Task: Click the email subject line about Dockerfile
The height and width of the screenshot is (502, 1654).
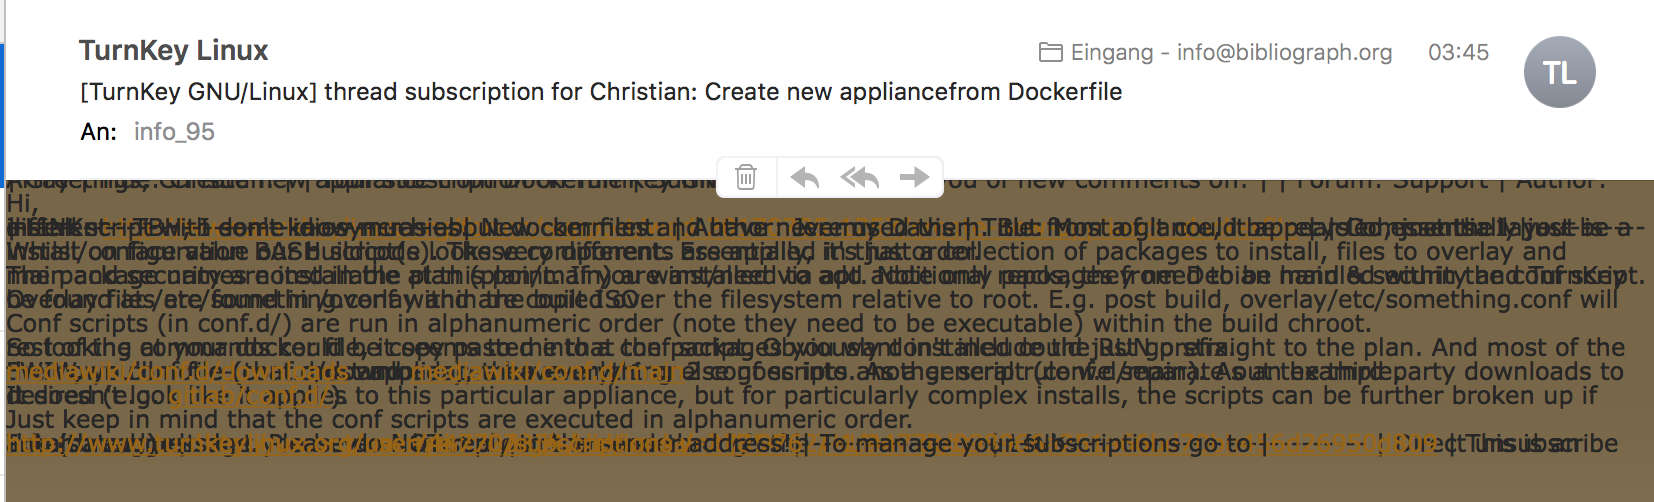Action: pos(601,92)
